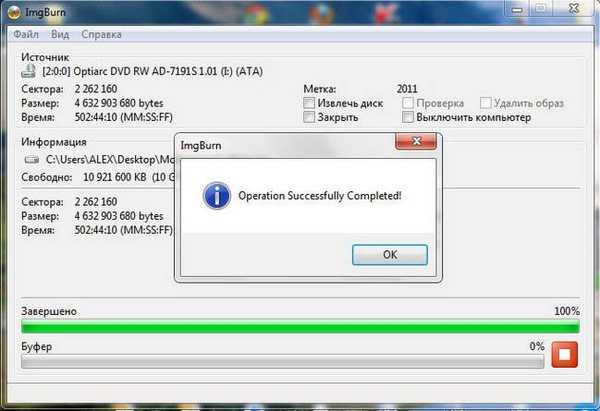The width and height of the screenshot is (600, 411).
Task: Click the blue information icon in dialog
Action: [217, 196]
